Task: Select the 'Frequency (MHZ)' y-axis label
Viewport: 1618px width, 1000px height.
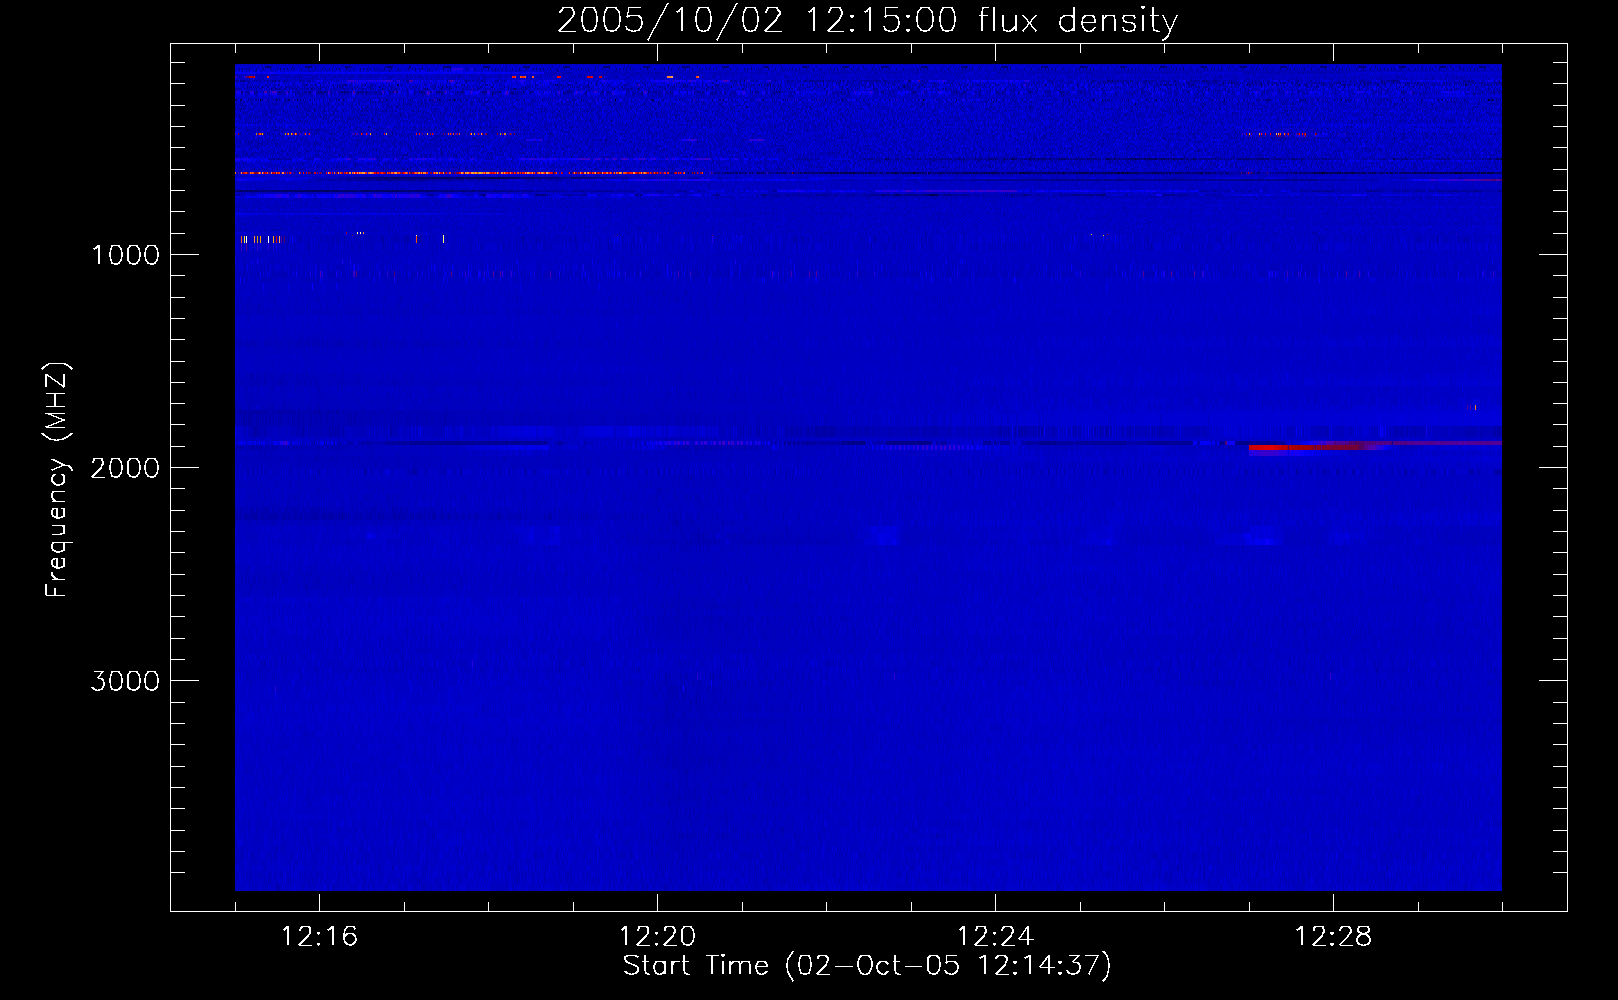Action: click(x=58, y=480)
